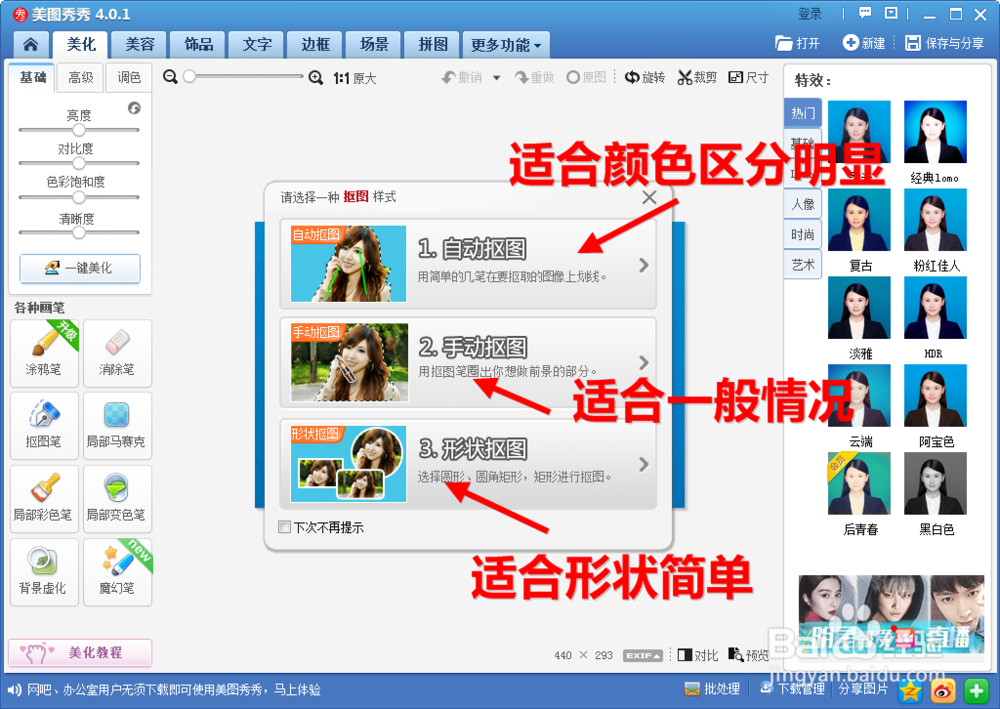1000x709 pixels.
Task: Open the 调色 color tab
Action: 129,78
